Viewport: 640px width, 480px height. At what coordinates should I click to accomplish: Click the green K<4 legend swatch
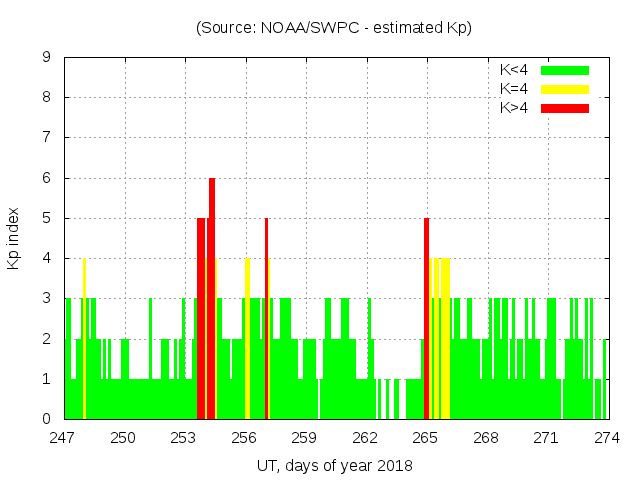[x=565, y=70]
